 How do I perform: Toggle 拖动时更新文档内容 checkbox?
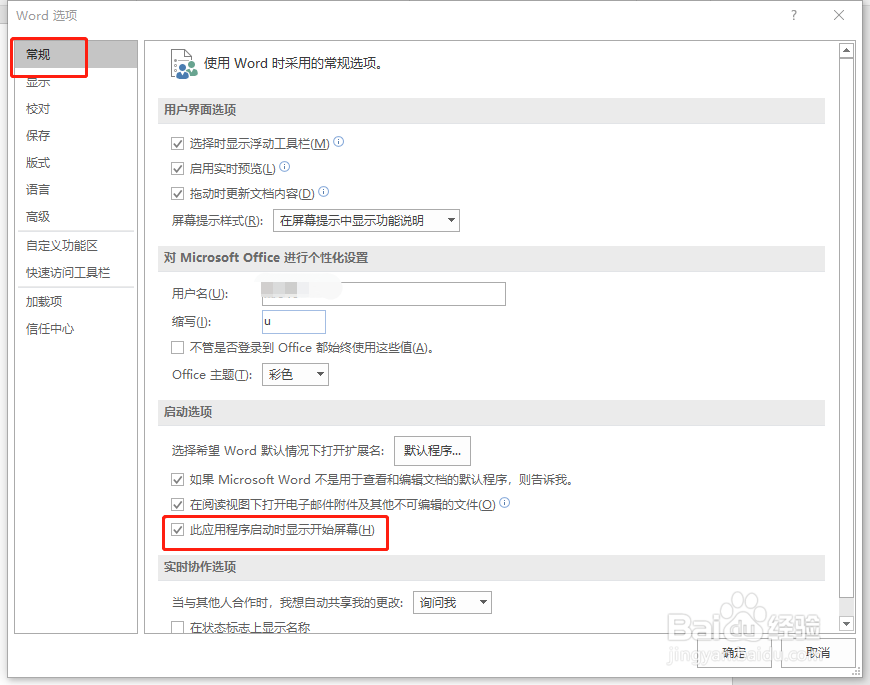point(178,194)
